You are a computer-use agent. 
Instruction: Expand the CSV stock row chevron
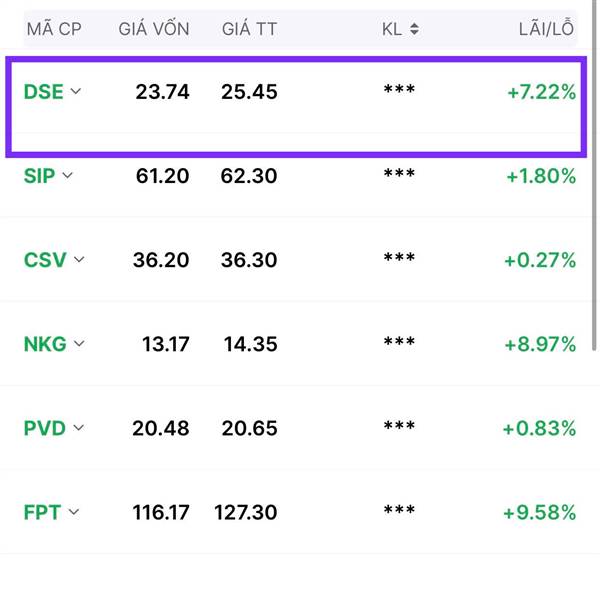pos(79,259)
